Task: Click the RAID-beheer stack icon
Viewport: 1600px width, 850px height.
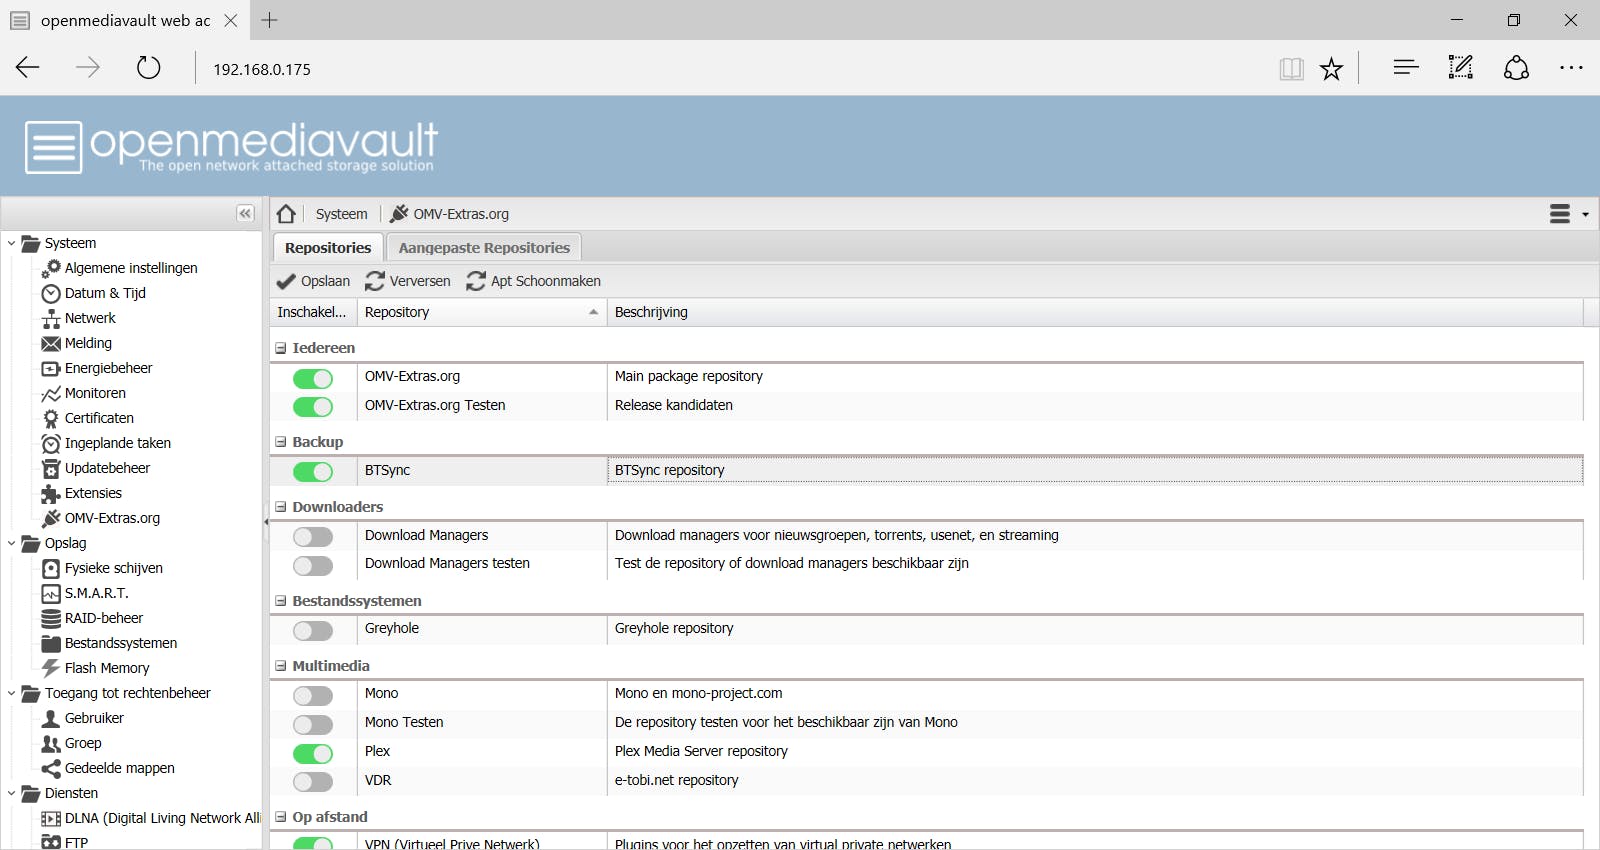Action: (x=51, y=618)
